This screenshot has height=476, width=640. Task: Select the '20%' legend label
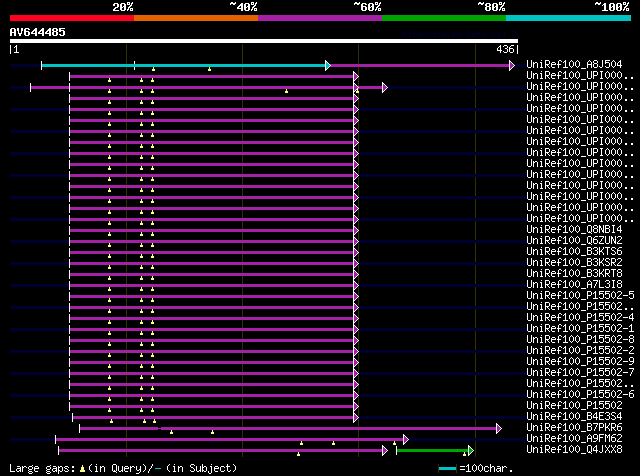(x=123, y=7)
